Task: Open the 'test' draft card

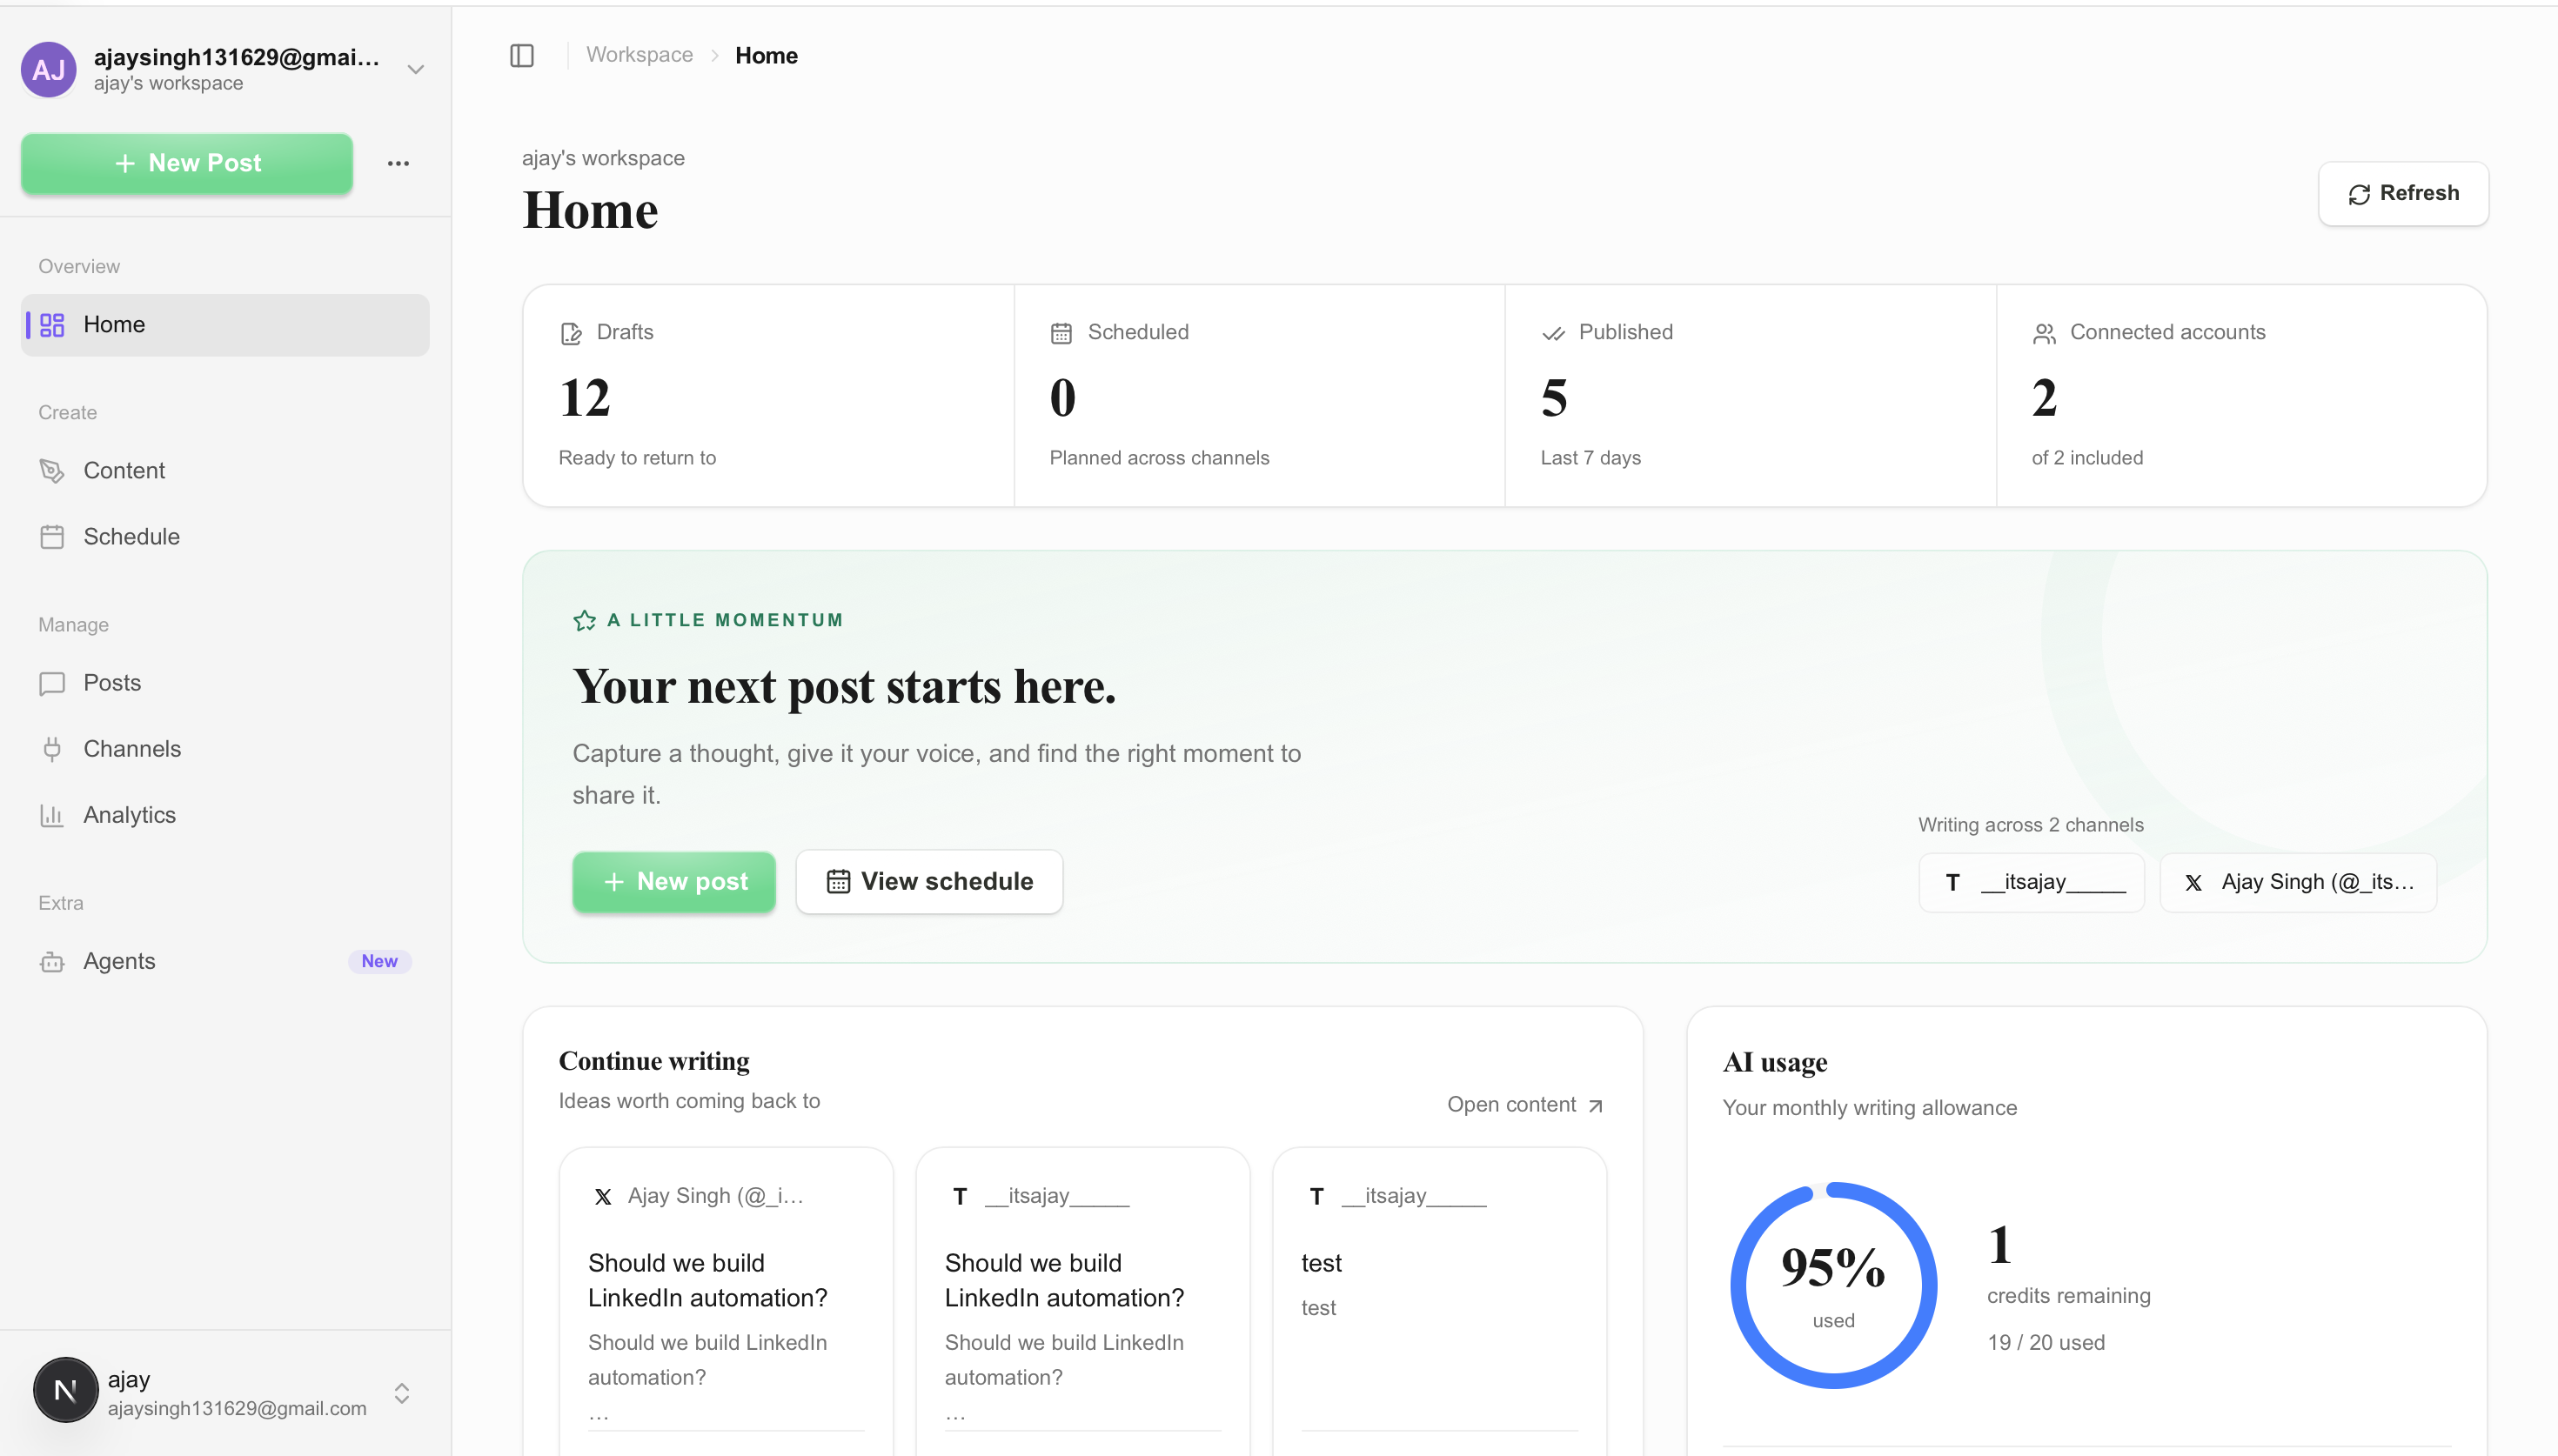Action: click(1439, 1300)
